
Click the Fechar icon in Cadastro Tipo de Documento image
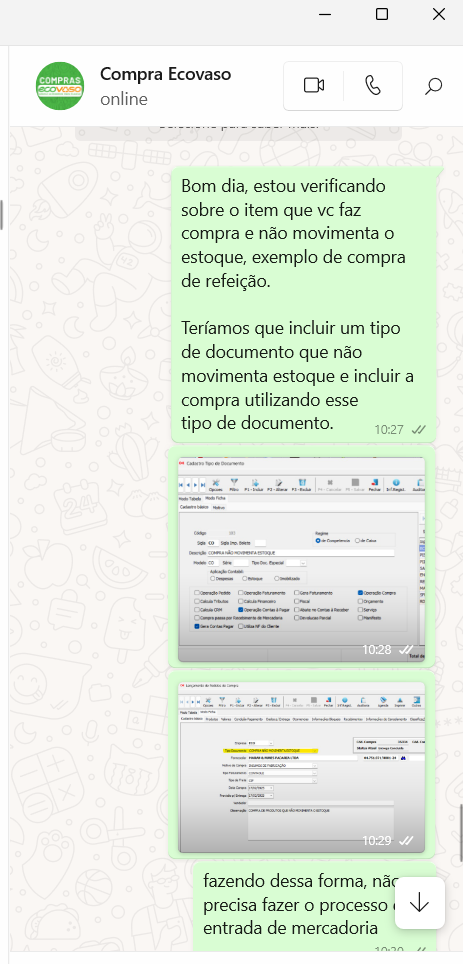coord(375,483)
